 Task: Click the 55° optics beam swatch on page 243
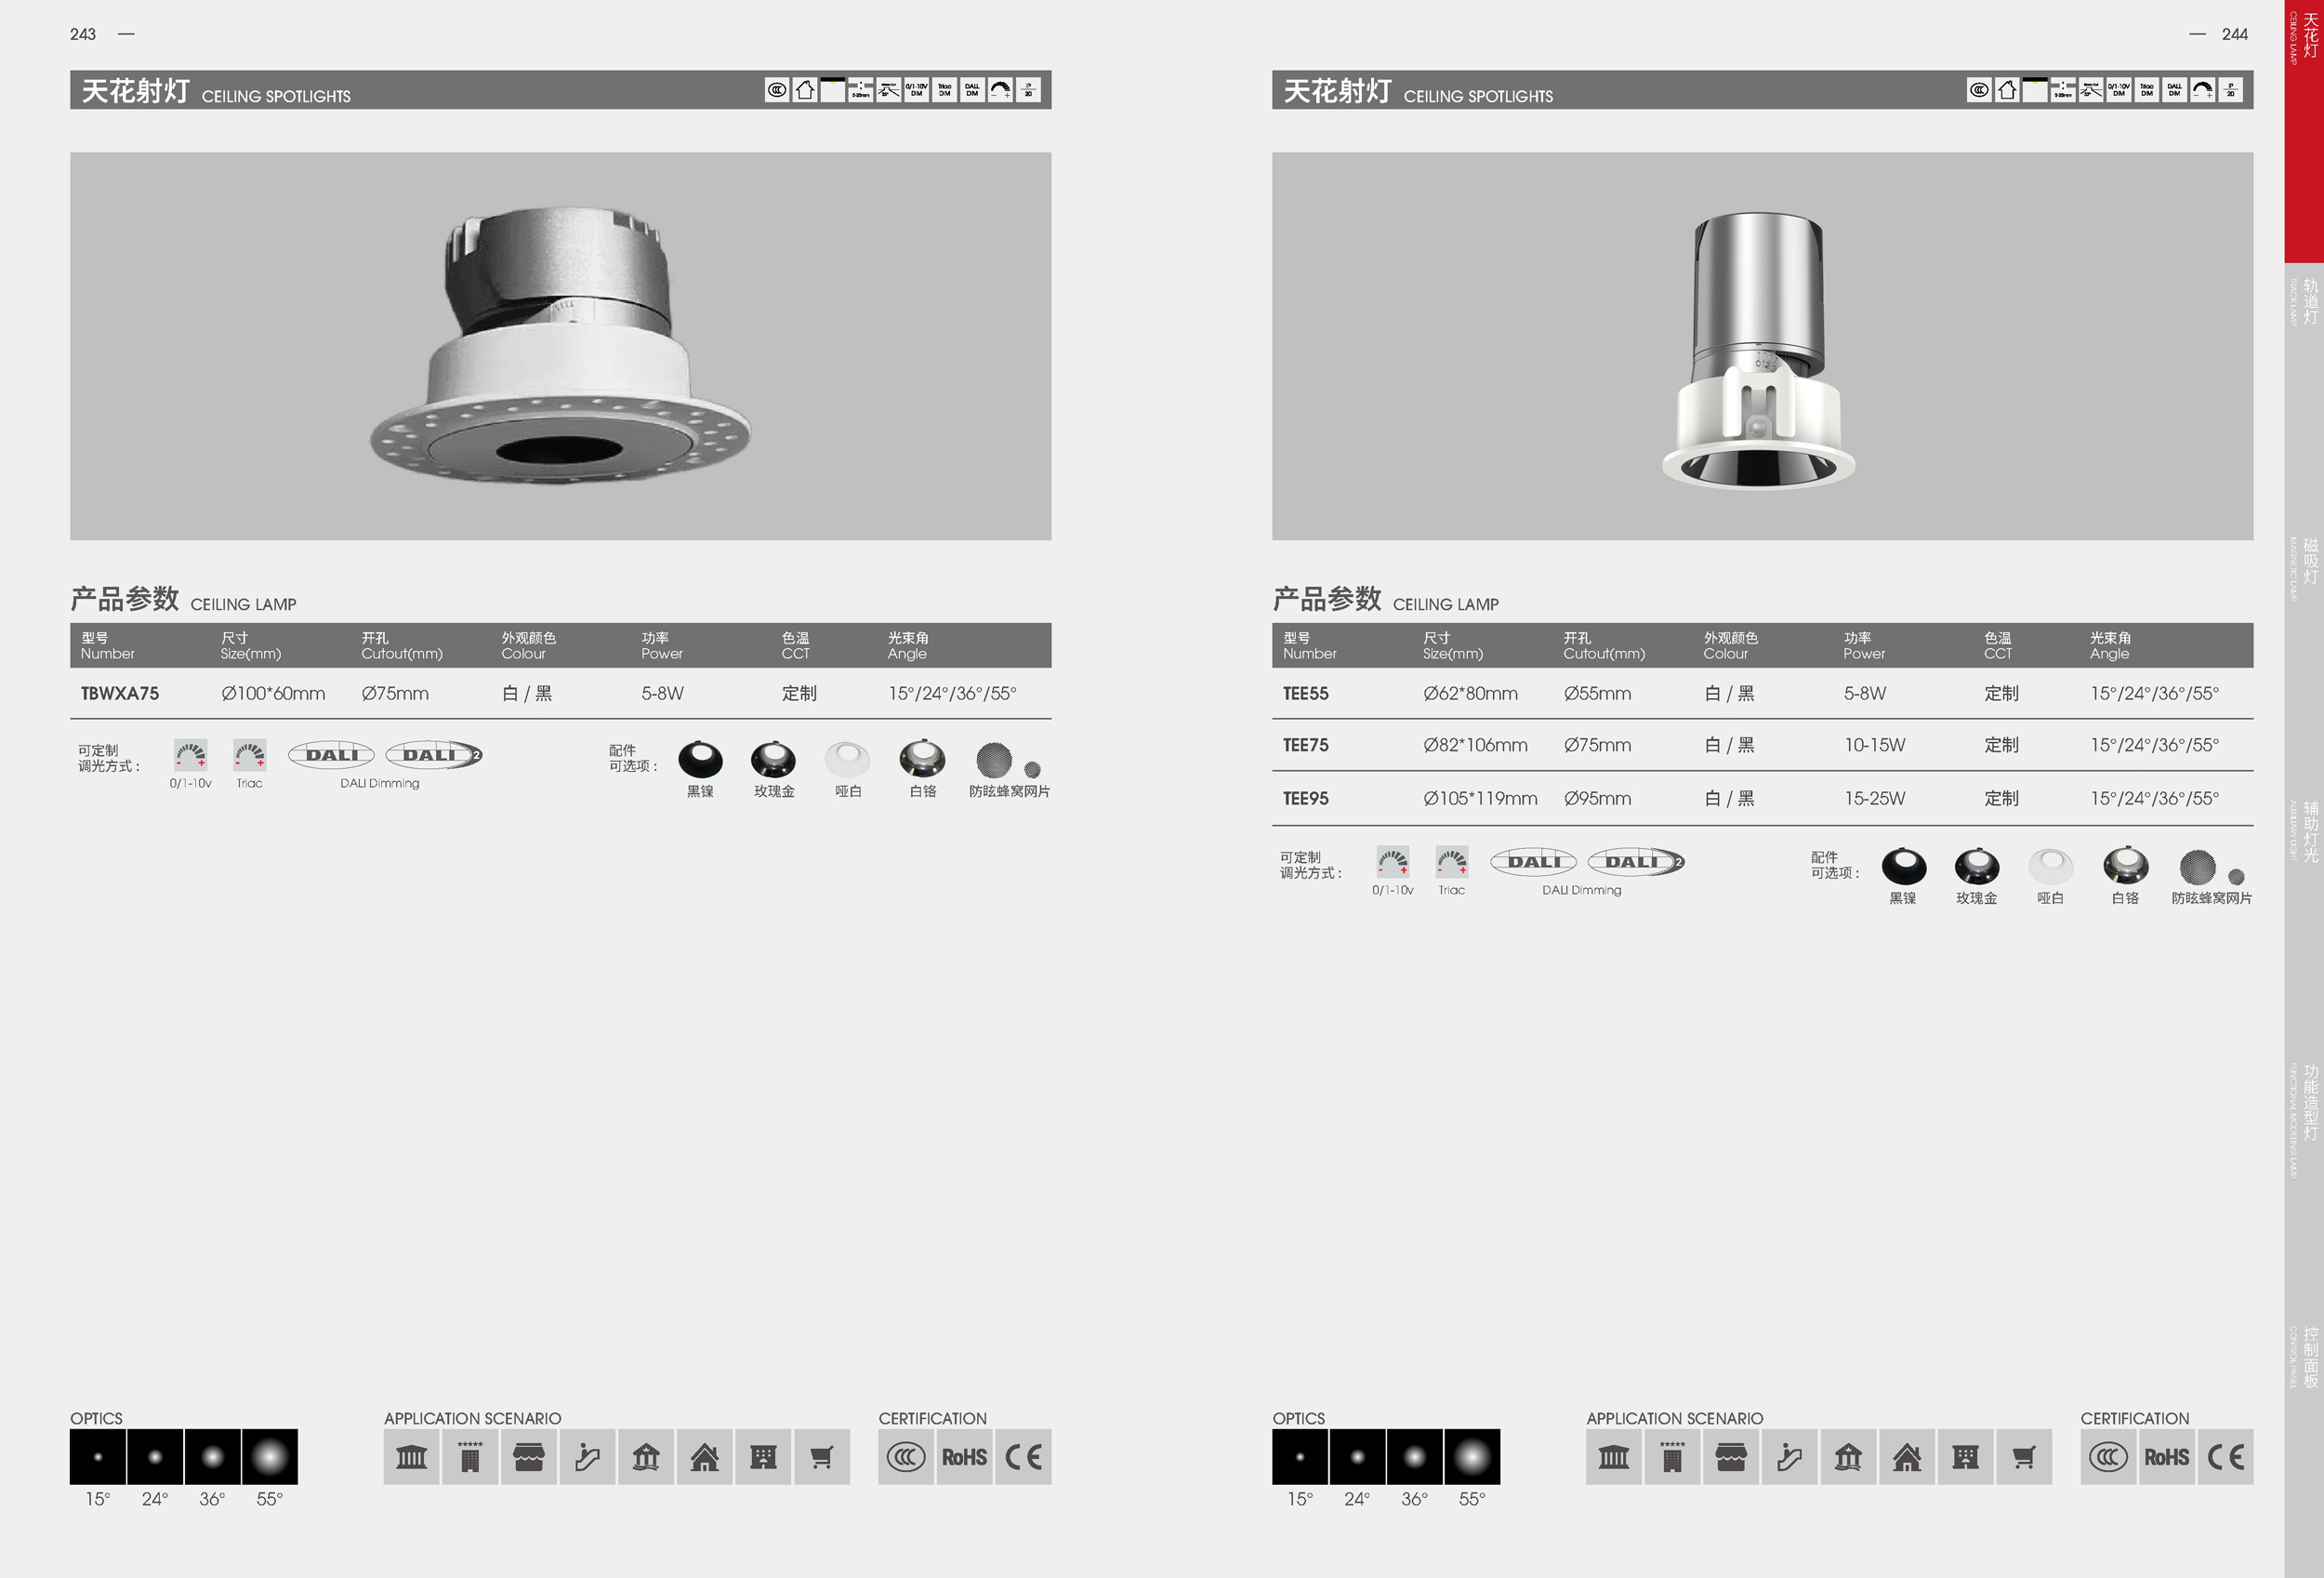269,1457
